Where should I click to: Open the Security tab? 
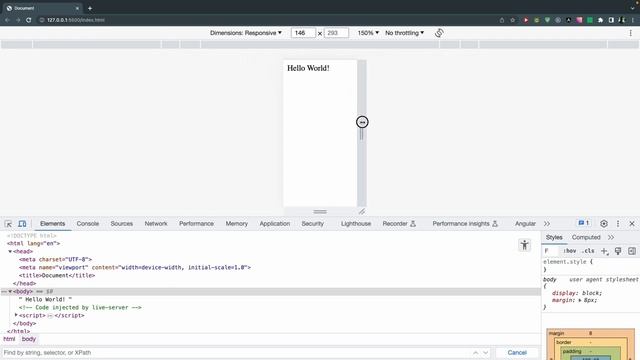[x=313, y=224]
